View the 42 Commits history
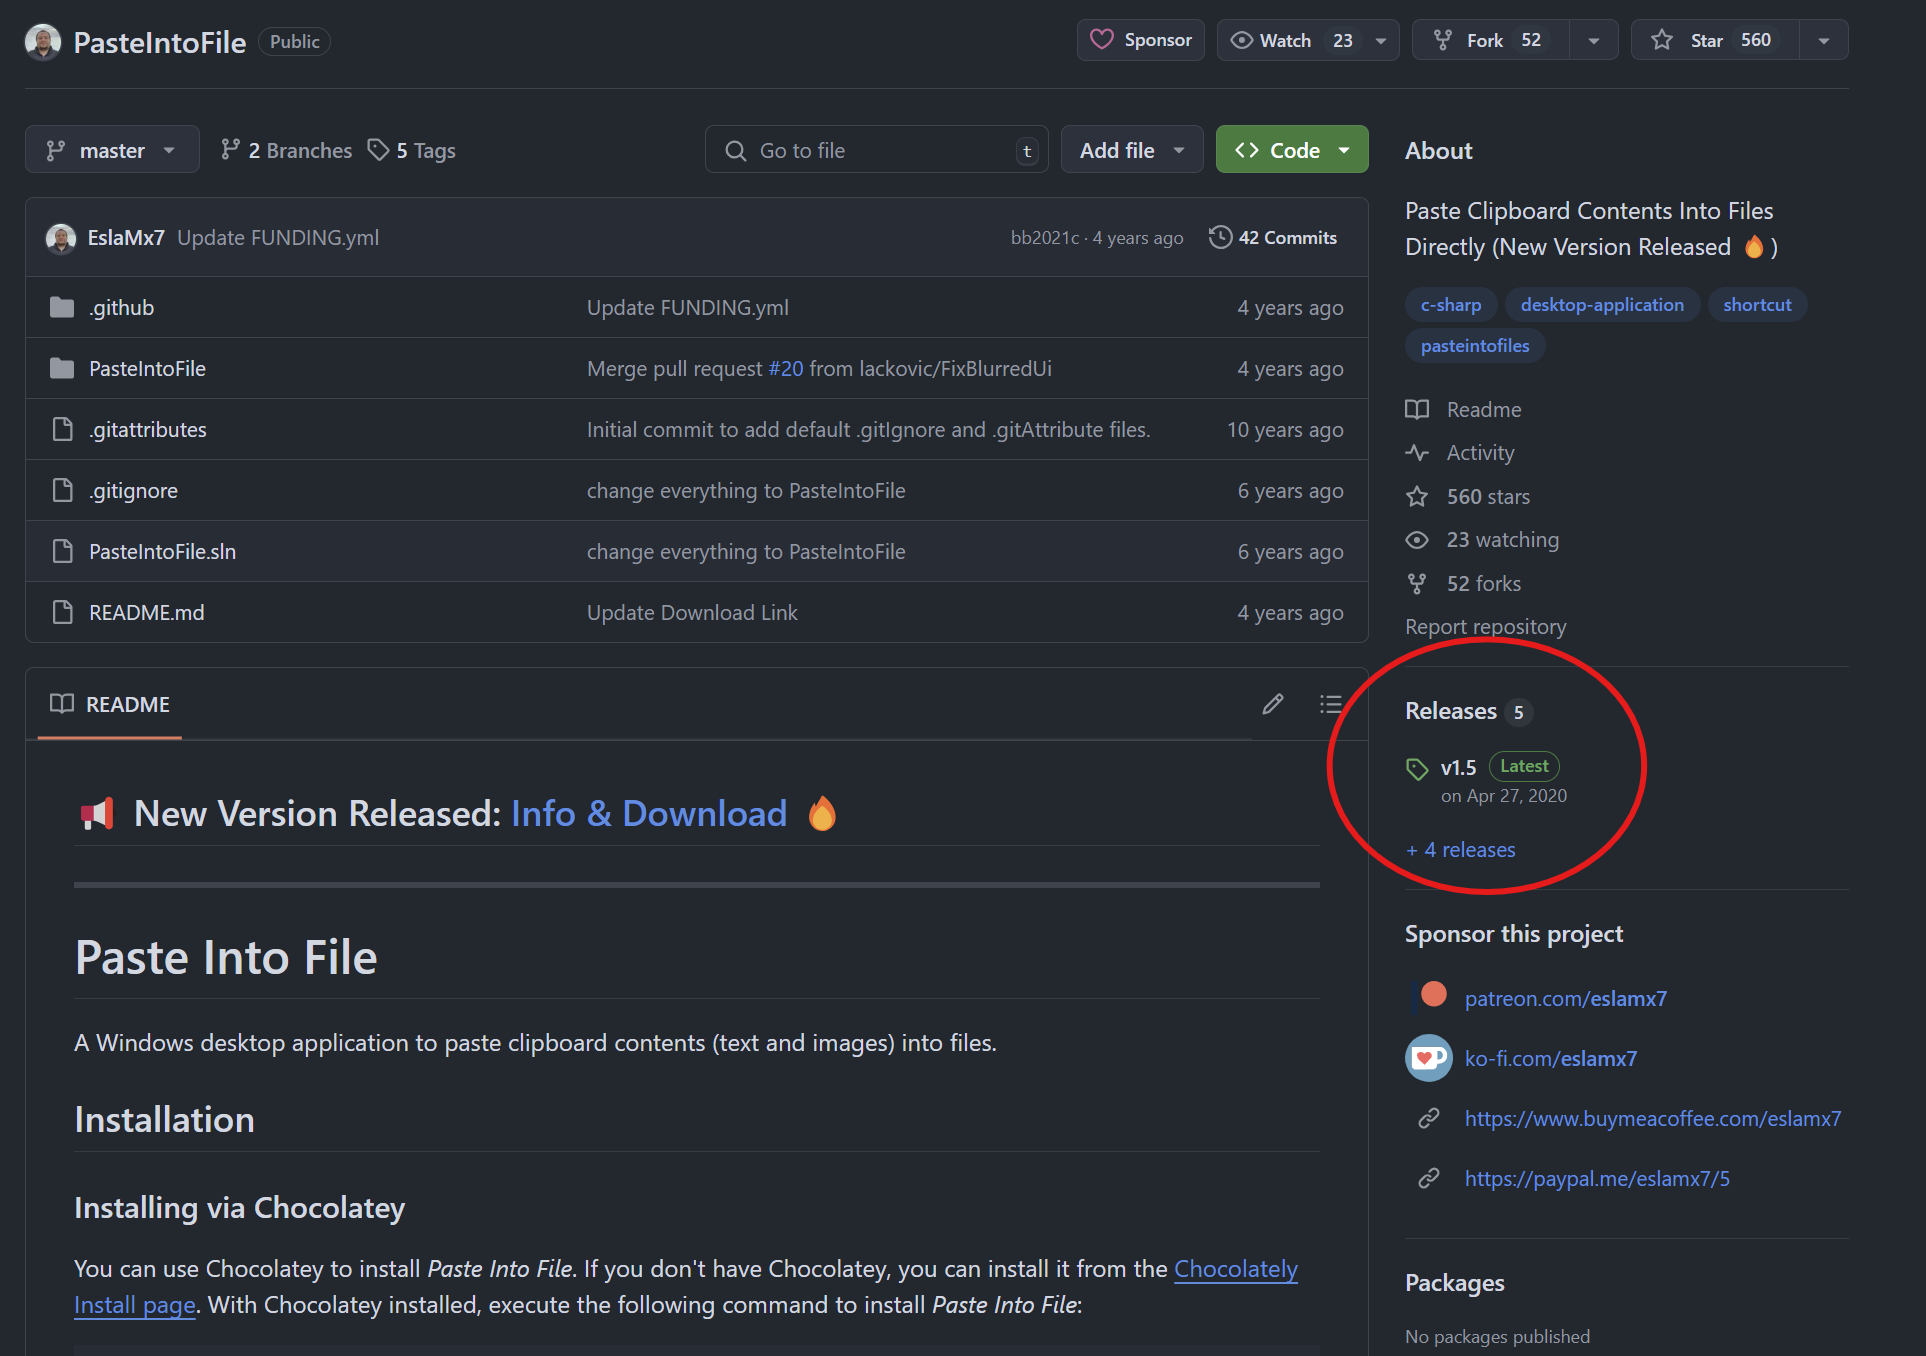The height and width of the screenshot is (1356, 1926). pos(1274,238)
